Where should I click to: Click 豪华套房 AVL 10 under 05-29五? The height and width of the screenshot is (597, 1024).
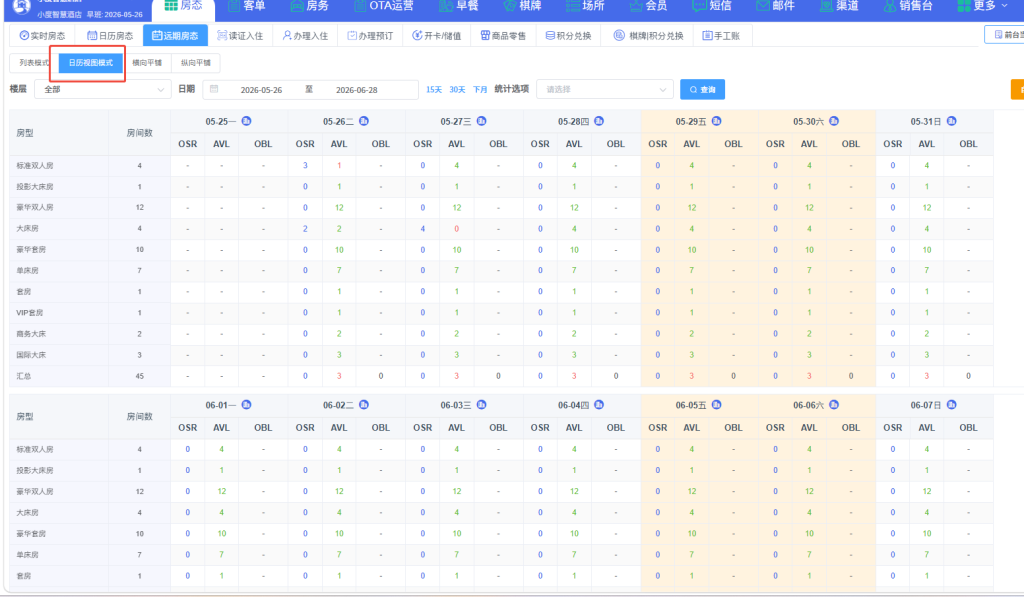point(692,250)
